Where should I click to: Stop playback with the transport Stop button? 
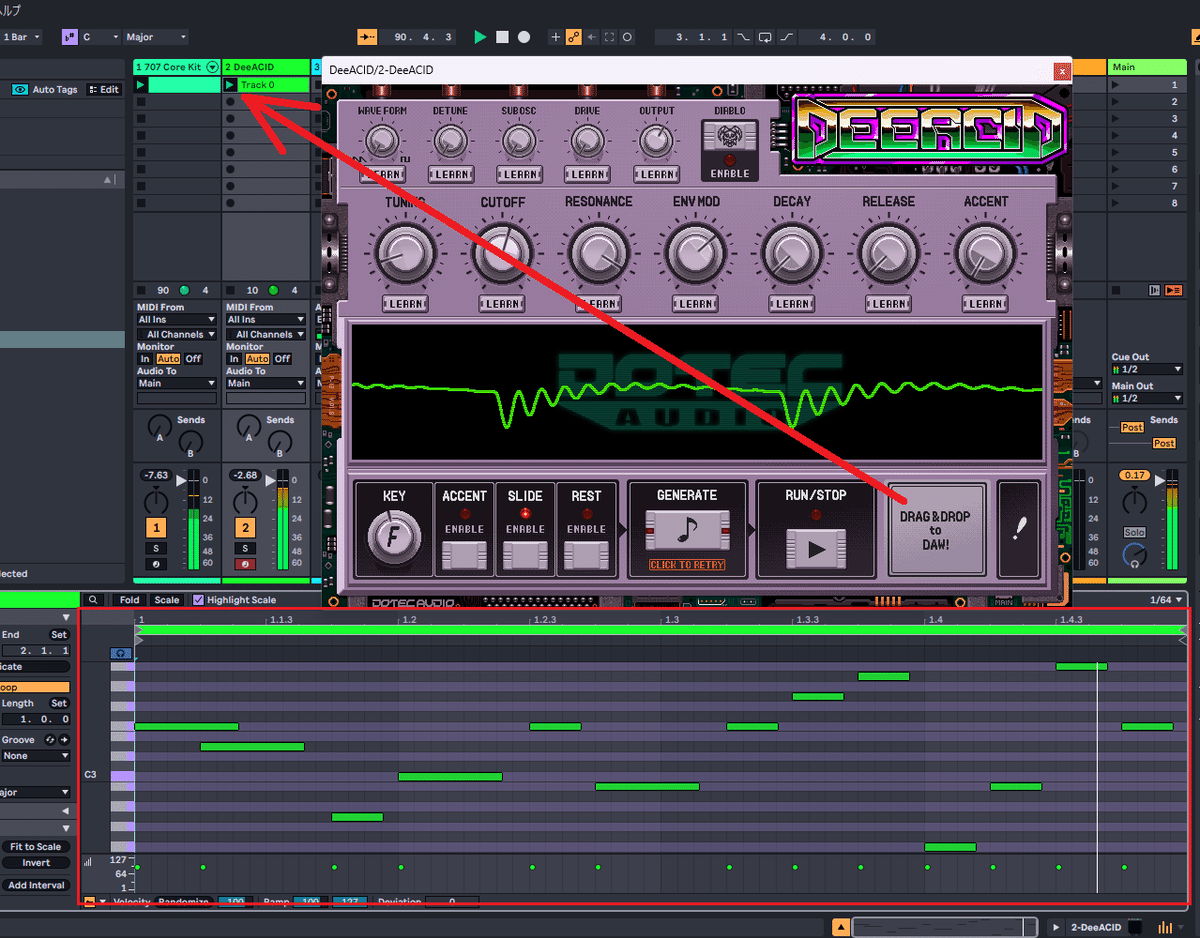point(502,37)
